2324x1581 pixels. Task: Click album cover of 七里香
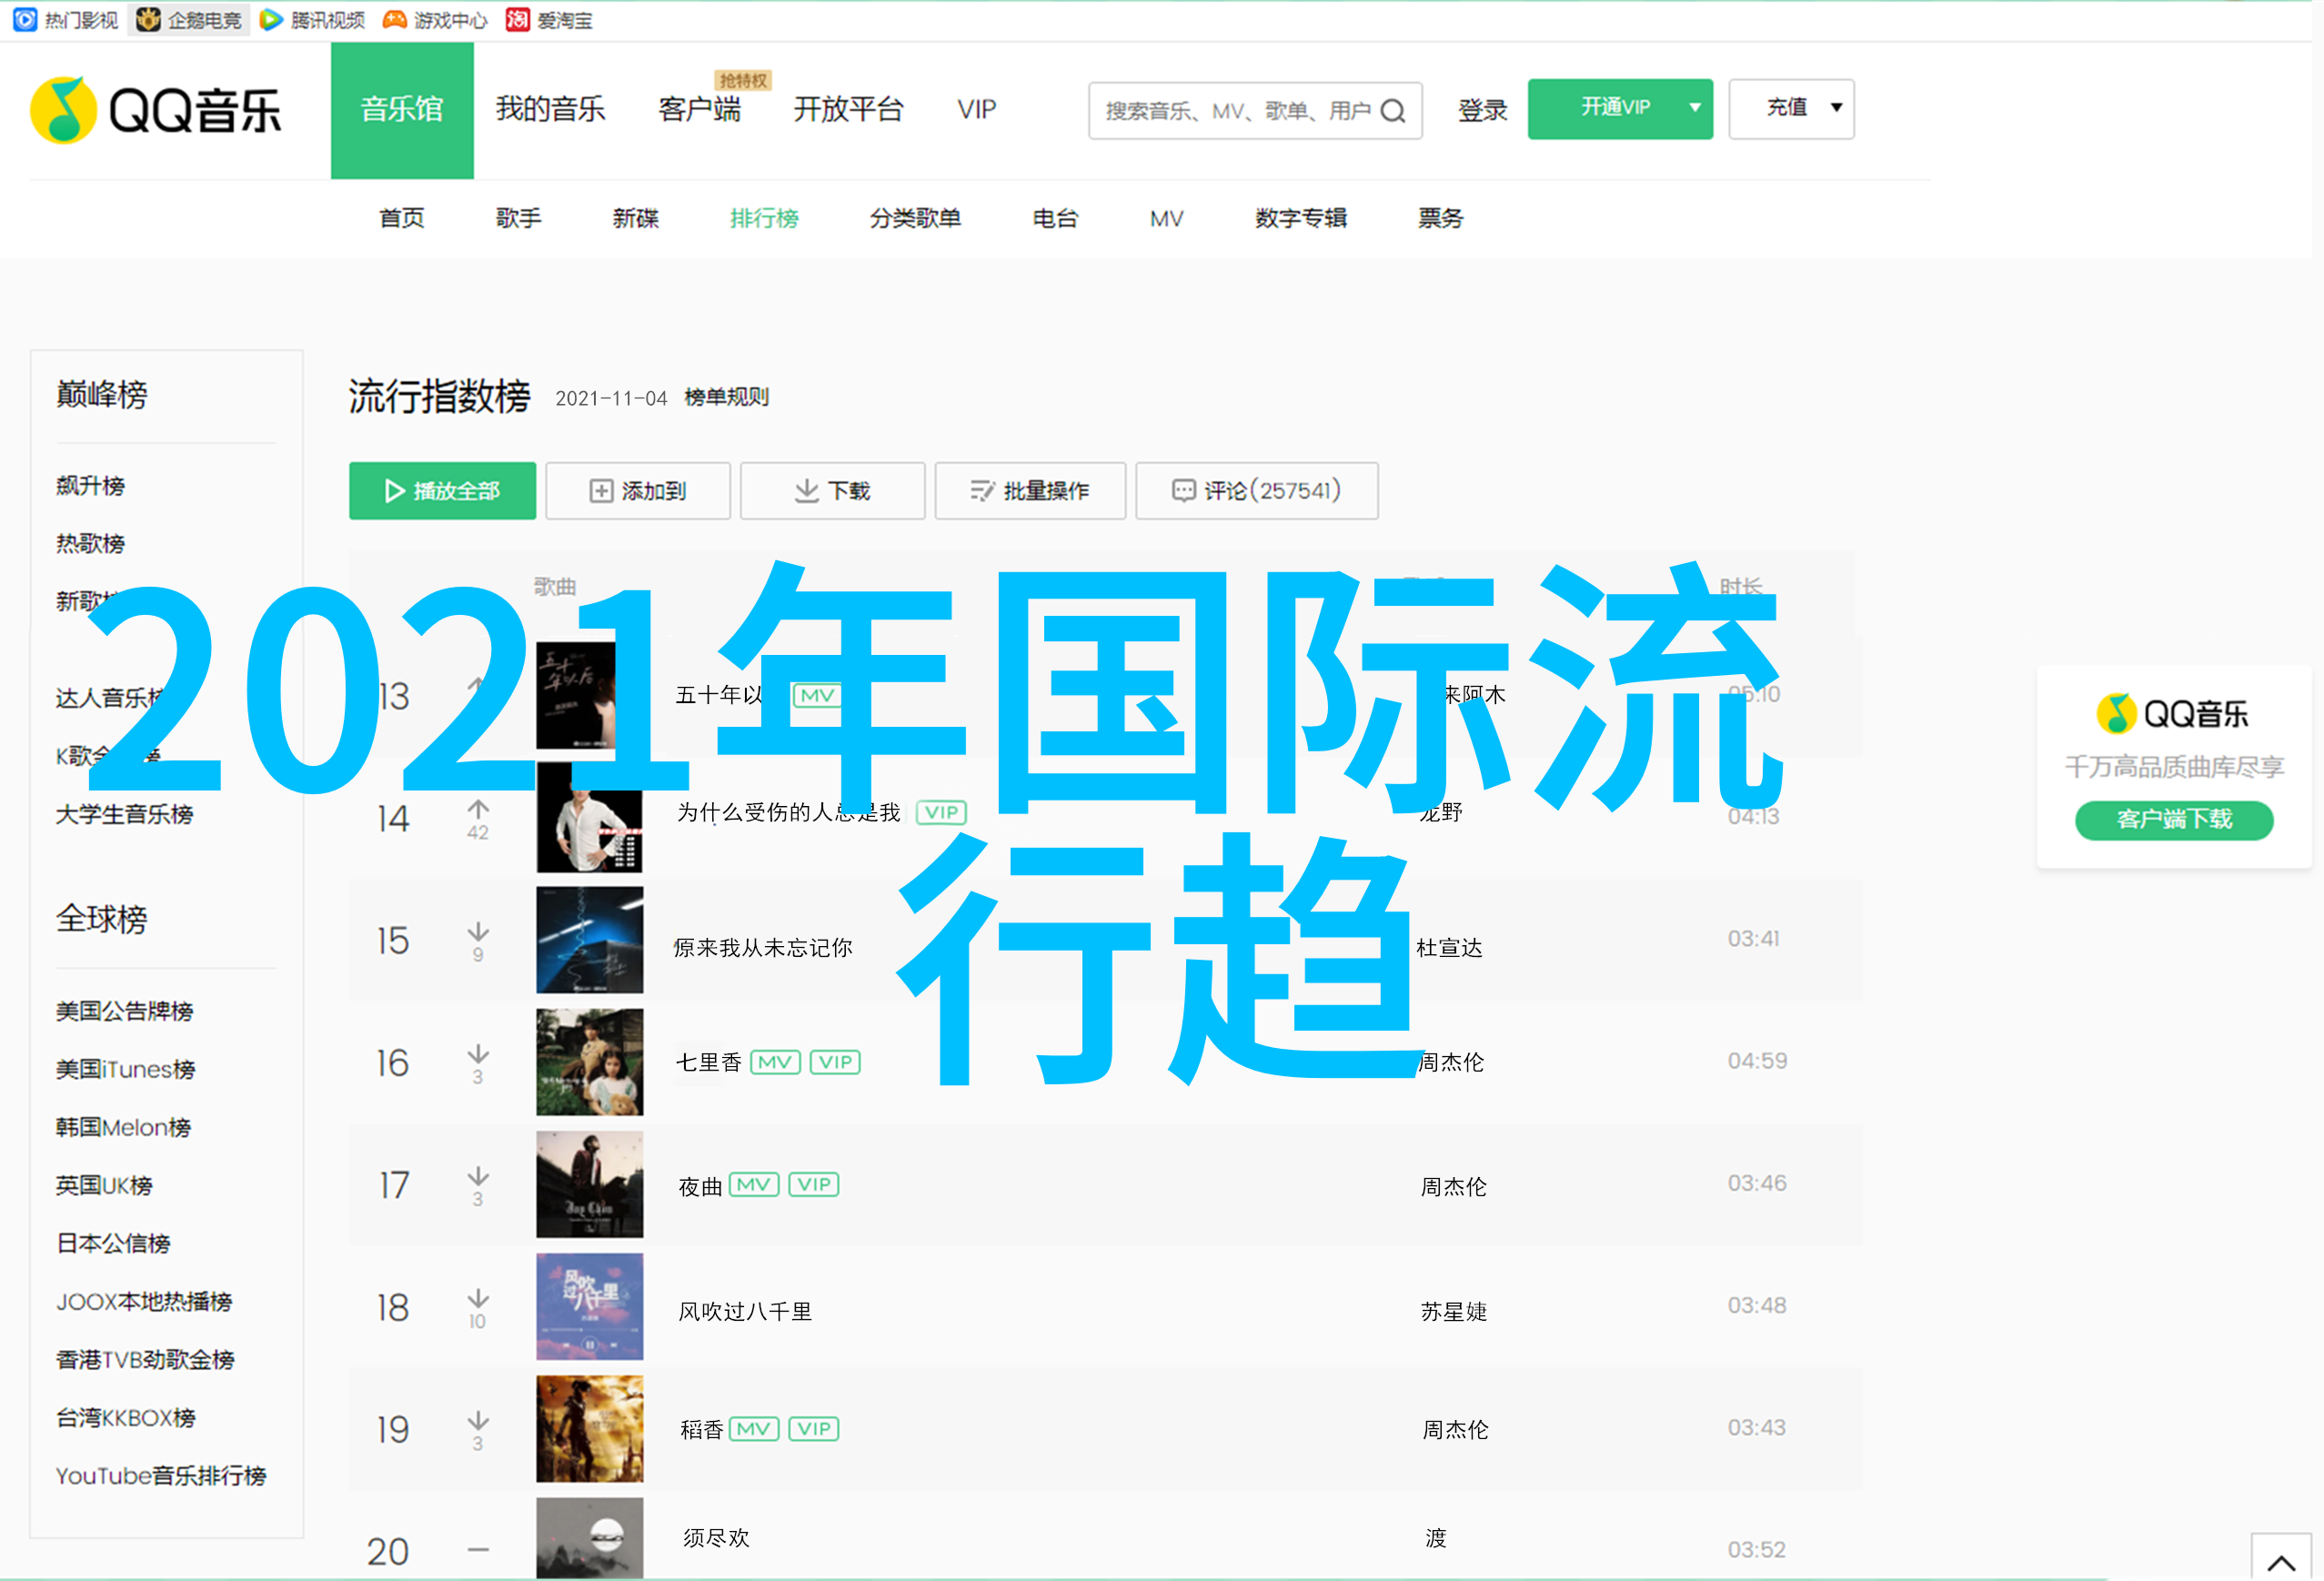[x=590, y=1062]
